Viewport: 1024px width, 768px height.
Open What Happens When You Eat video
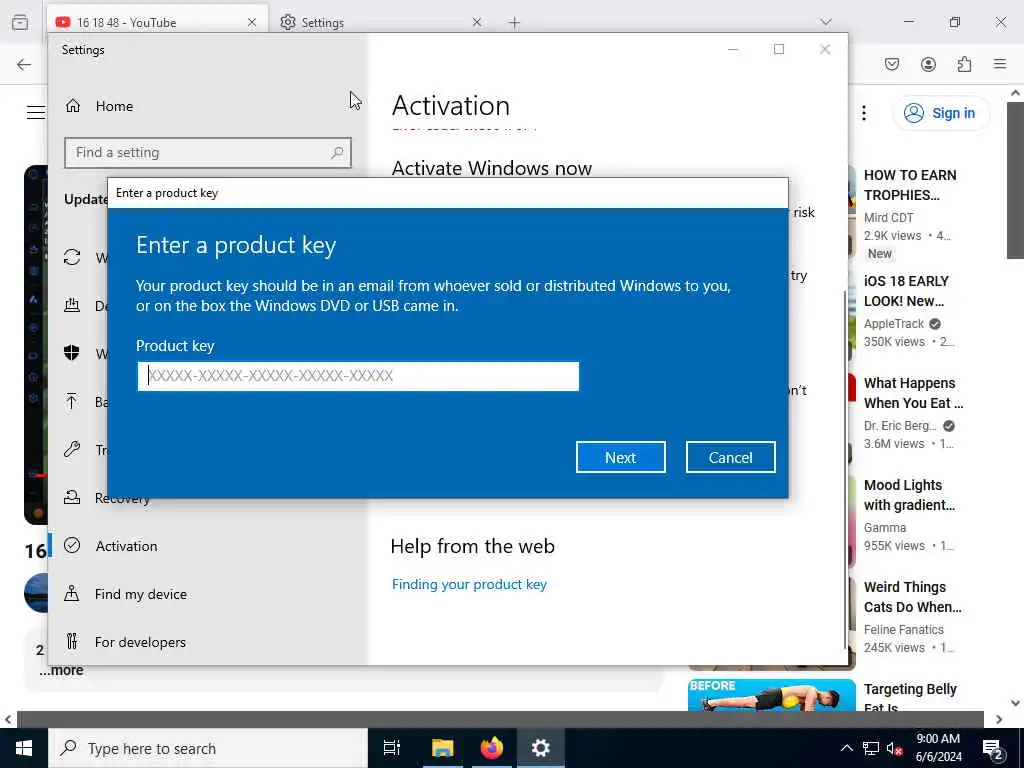[913, 393]
